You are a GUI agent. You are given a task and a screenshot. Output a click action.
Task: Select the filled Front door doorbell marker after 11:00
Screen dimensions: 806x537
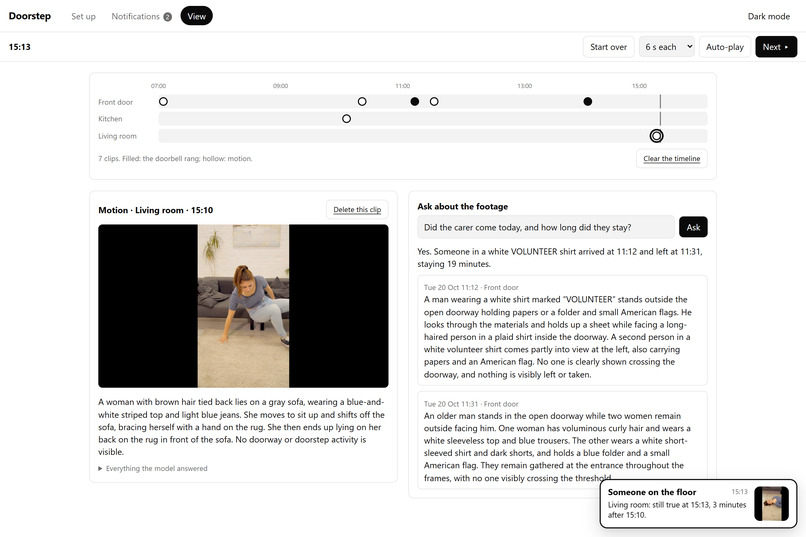415,102
